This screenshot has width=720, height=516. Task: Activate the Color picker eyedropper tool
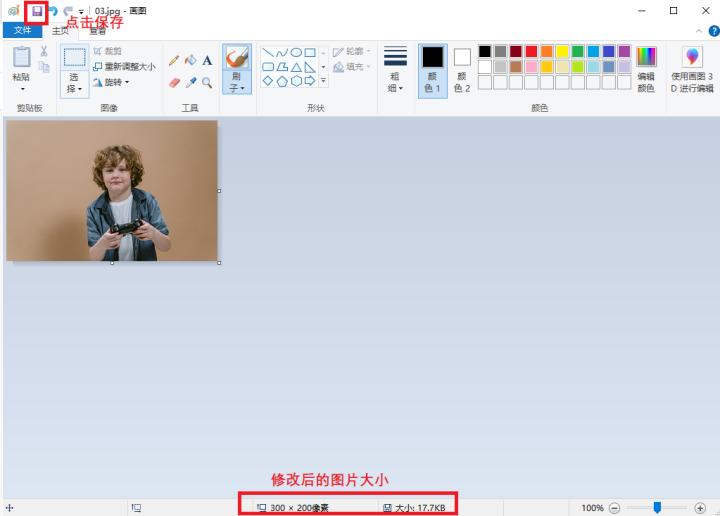[x=190, y=82]
